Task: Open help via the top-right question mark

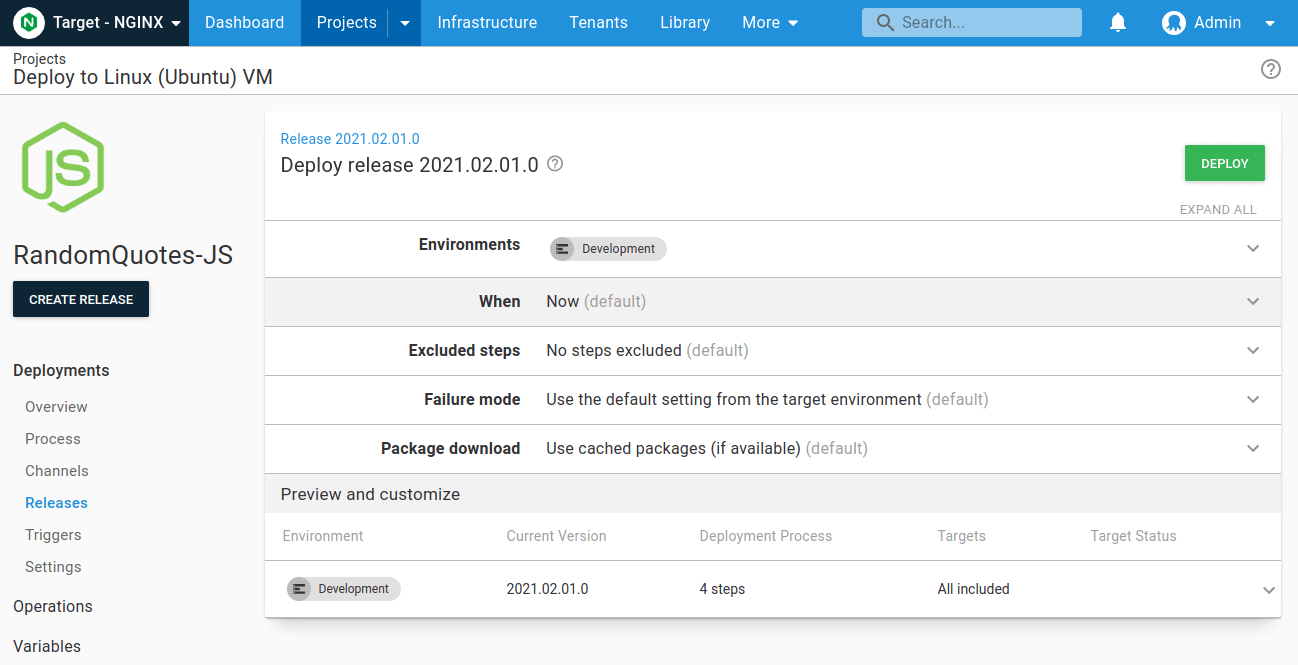Action: [x=1270, y=69]
